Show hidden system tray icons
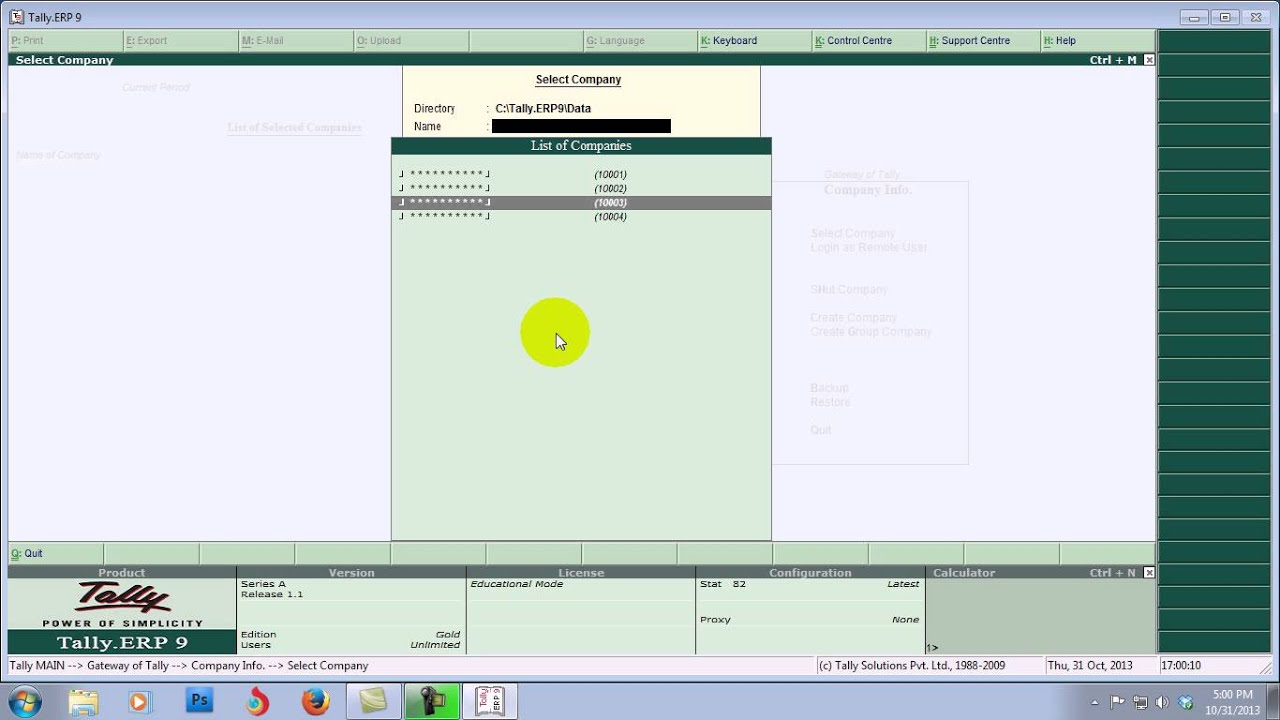1280x720 pixels. 1095,702
